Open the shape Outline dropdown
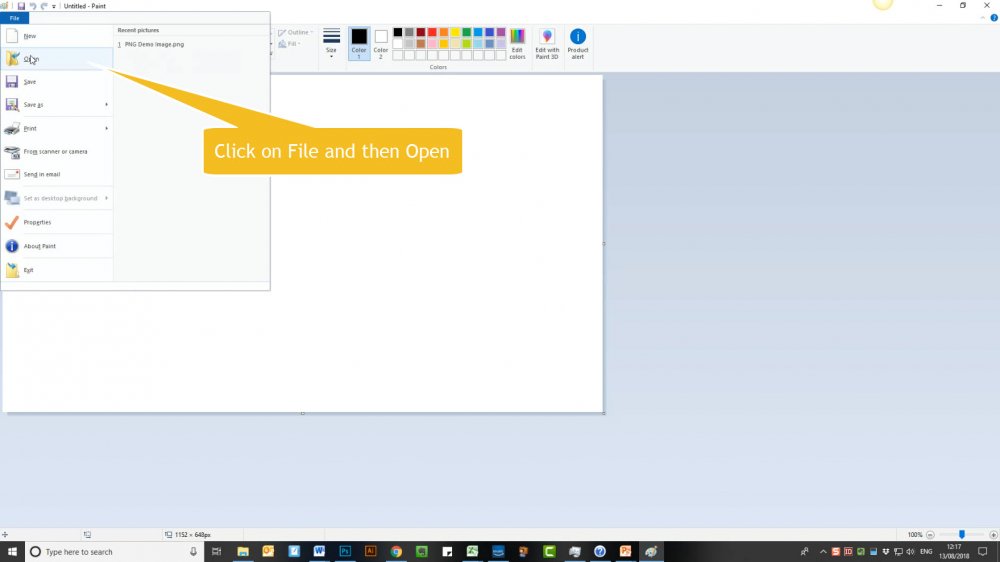Image resolution: width=1000 pixels, height=562 pixels. pyautogui.click(x=295, y=33)
